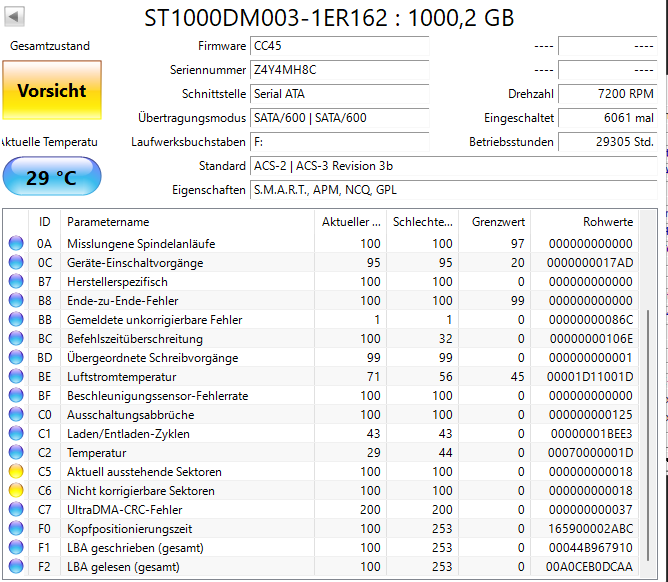Image resolution: width=668 pixels, height=582 pixels.
Task: Click the blue status icon for Luftstromtemperatur
Action: click(16, 376)
